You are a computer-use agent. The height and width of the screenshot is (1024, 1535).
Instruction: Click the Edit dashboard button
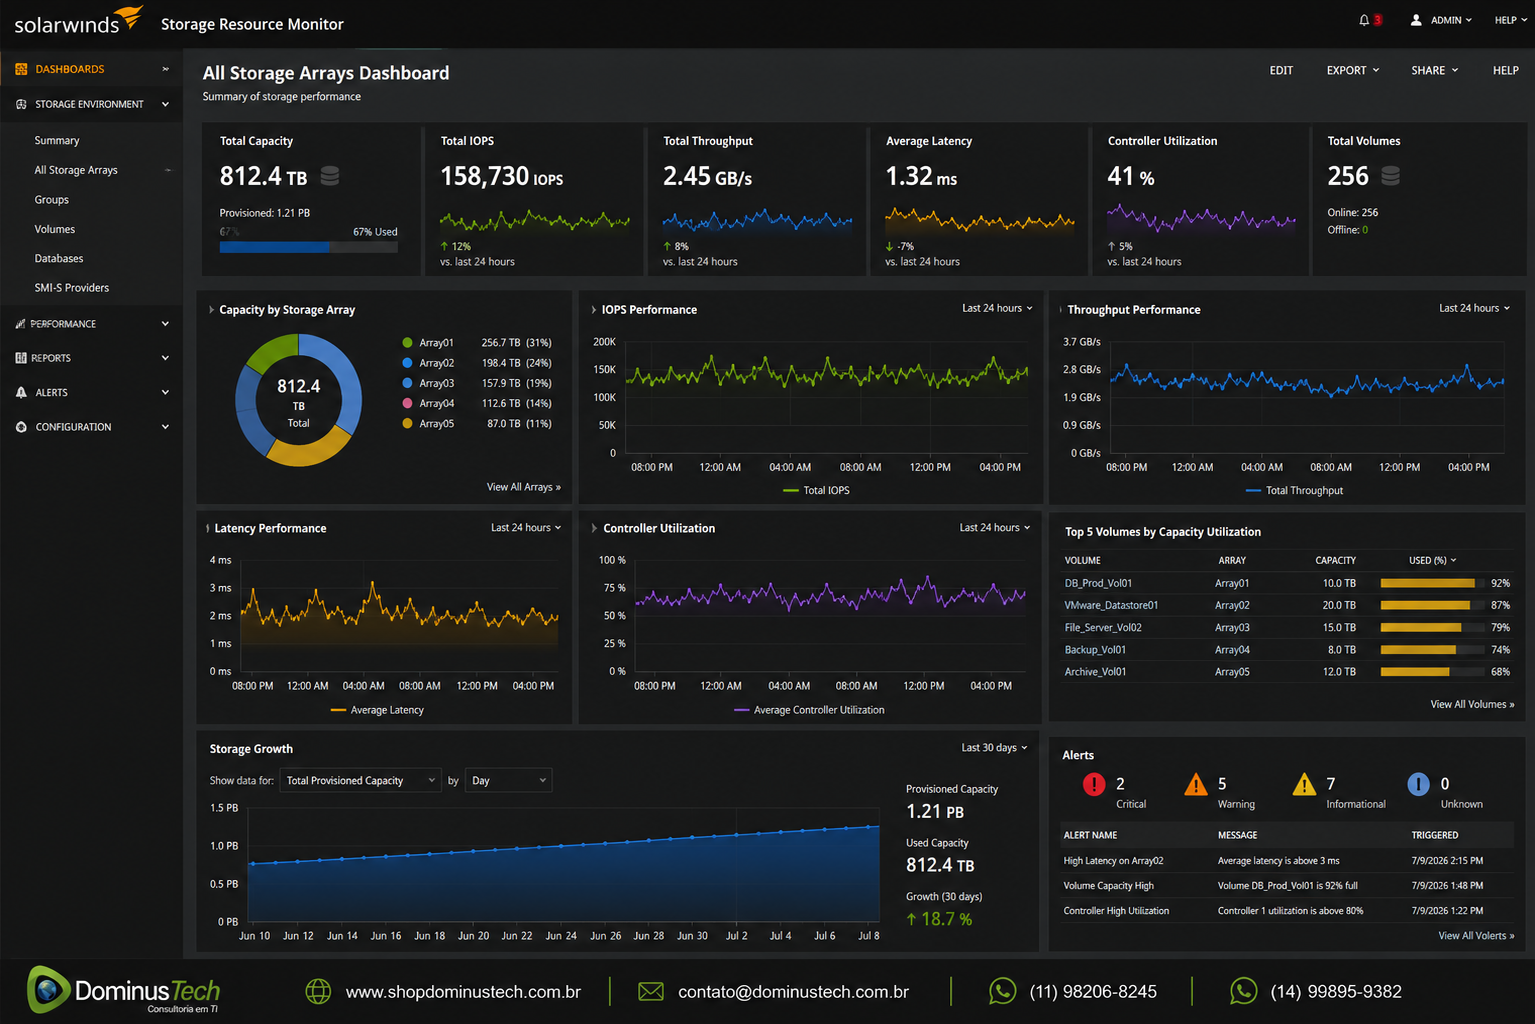pos(1281,70)
